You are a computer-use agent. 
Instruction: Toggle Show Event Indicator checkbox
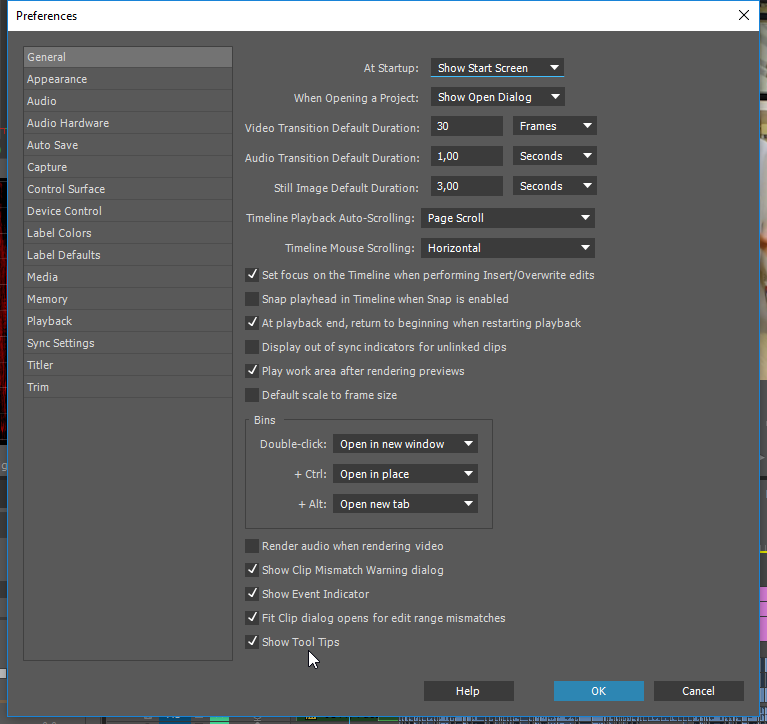pyautogui.click(x=252, y=594)
